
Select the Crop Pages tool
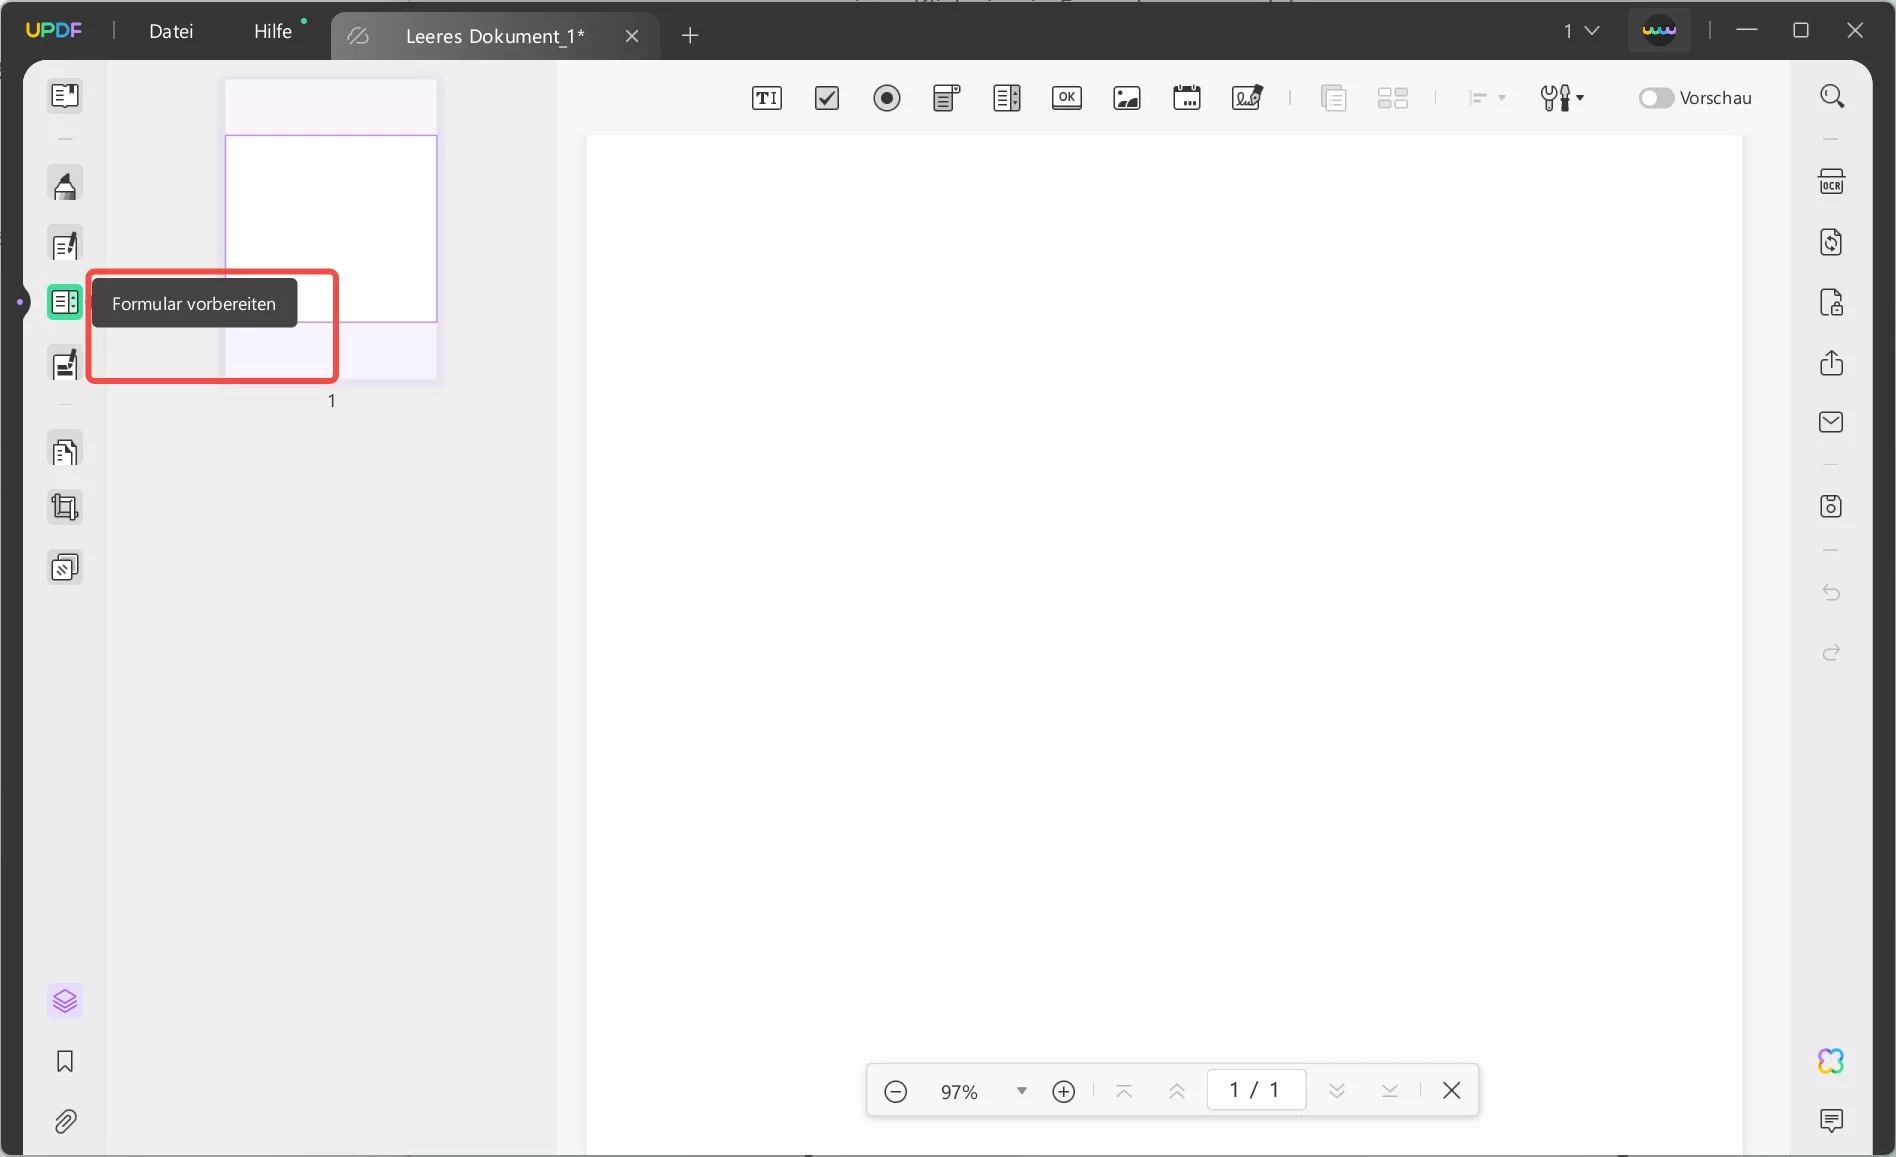point(65,508)
